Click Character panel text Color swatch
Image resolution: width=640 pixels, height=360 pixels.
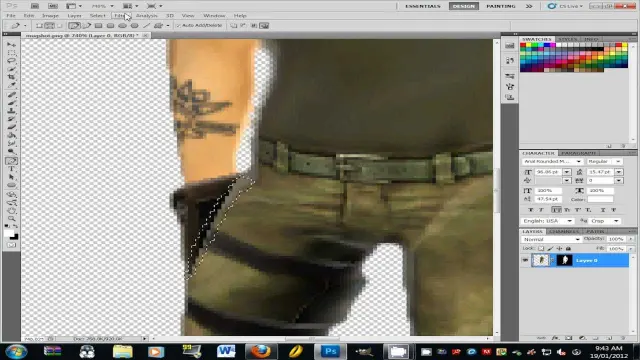tap(600, 199)
